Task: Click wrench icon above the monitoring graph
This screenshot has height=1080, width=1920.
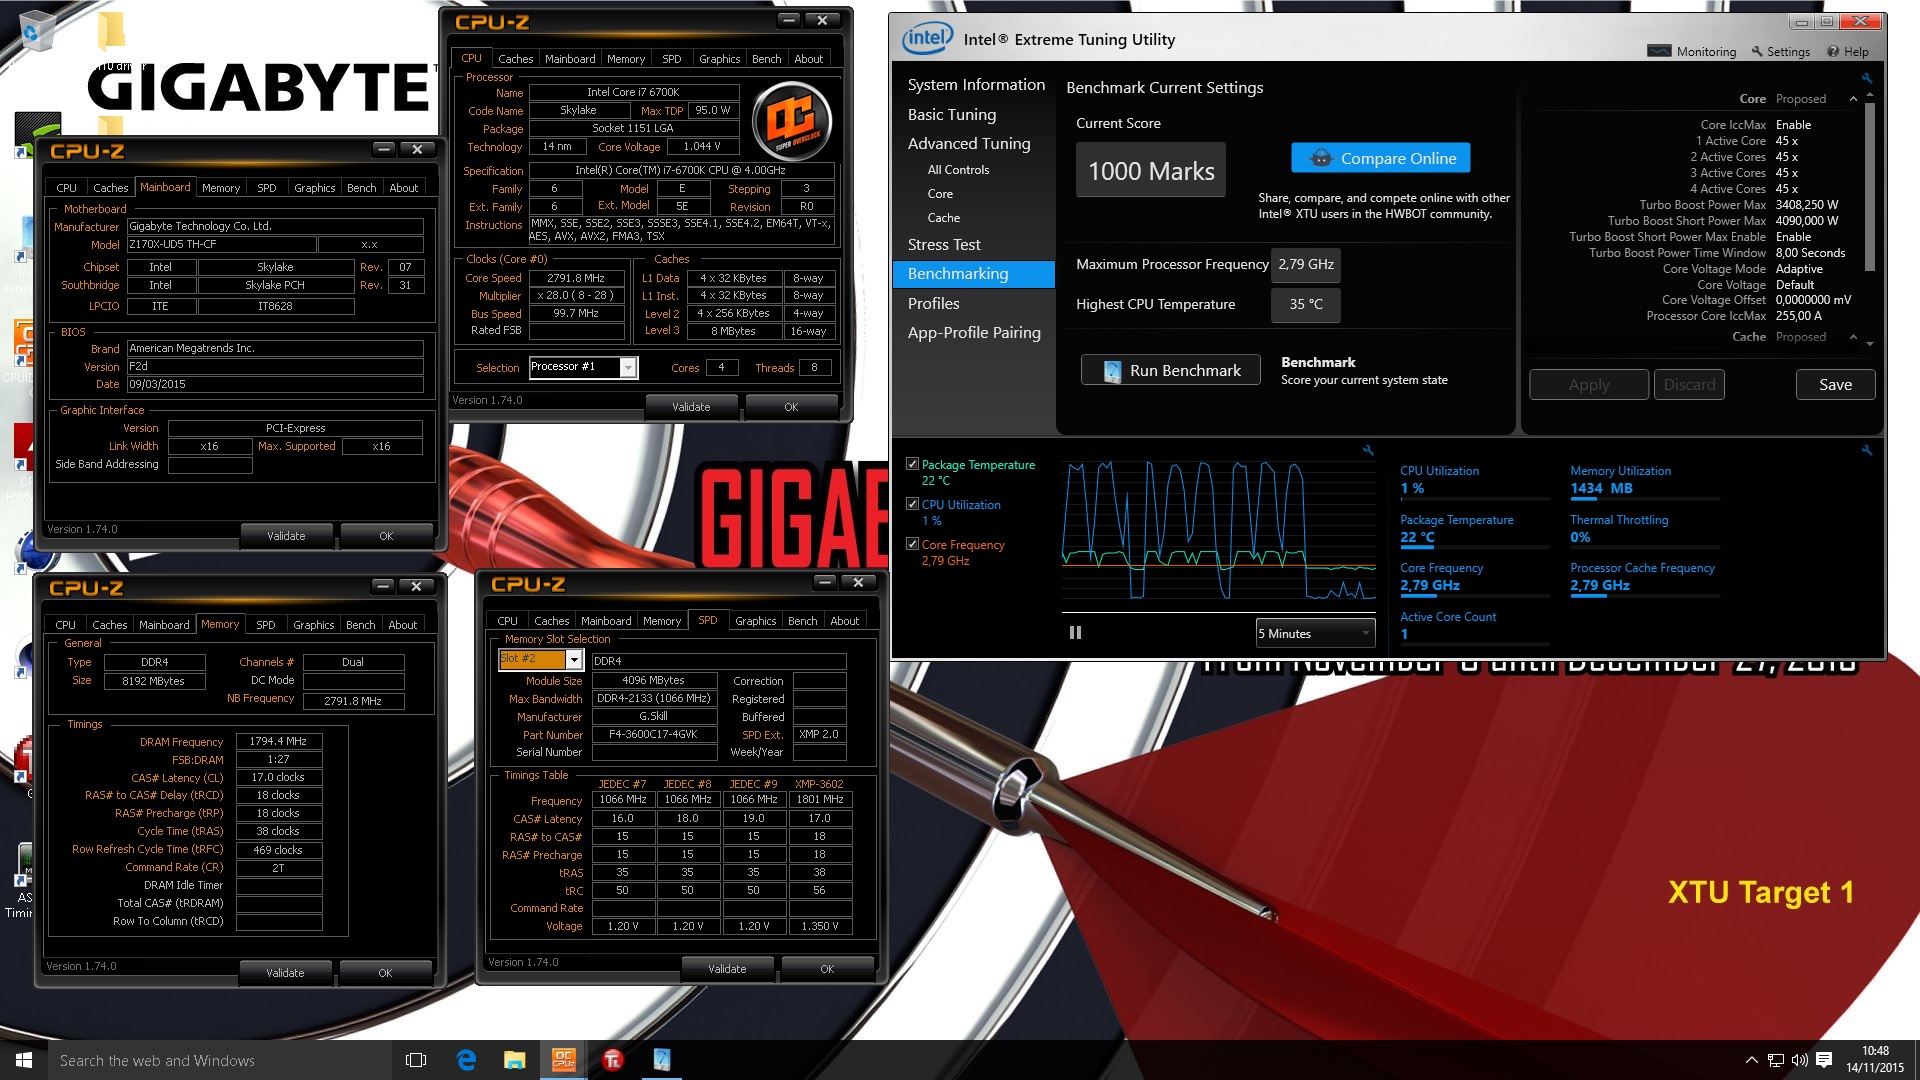Action: pos(1368,450)
